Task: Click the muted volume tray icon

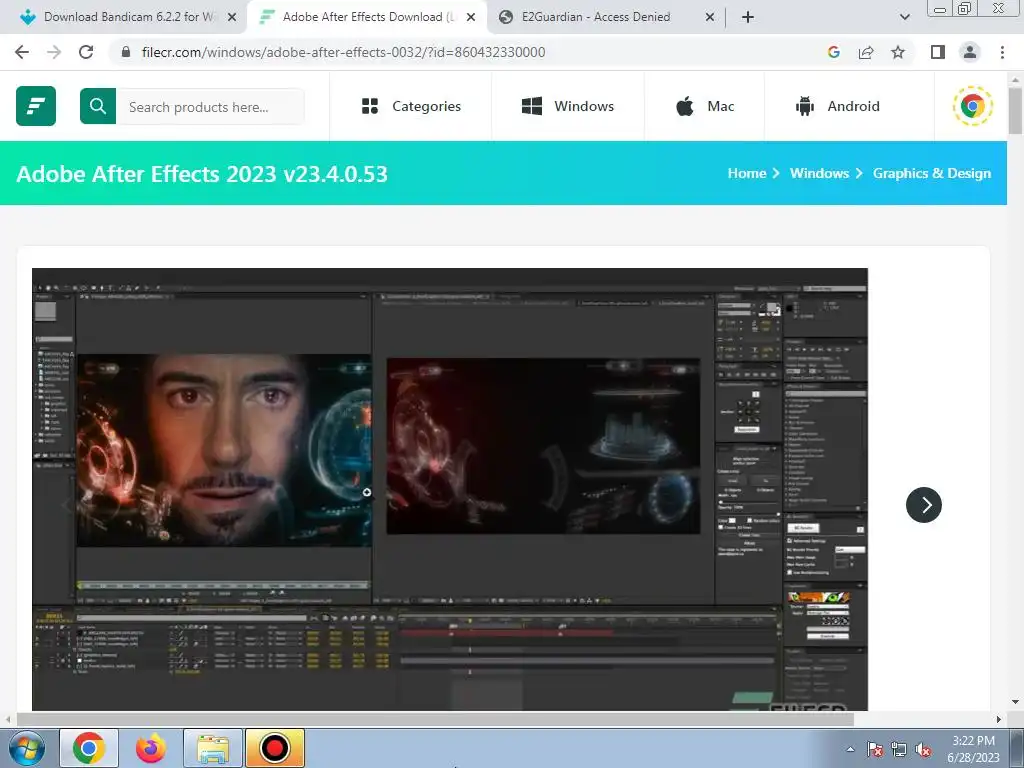Action: [x=923, y=750]
